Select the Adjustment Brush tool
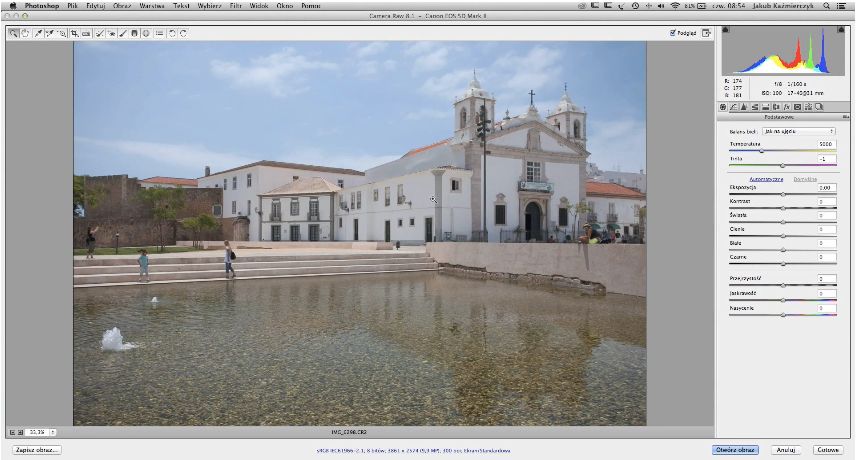 (123, 33)
